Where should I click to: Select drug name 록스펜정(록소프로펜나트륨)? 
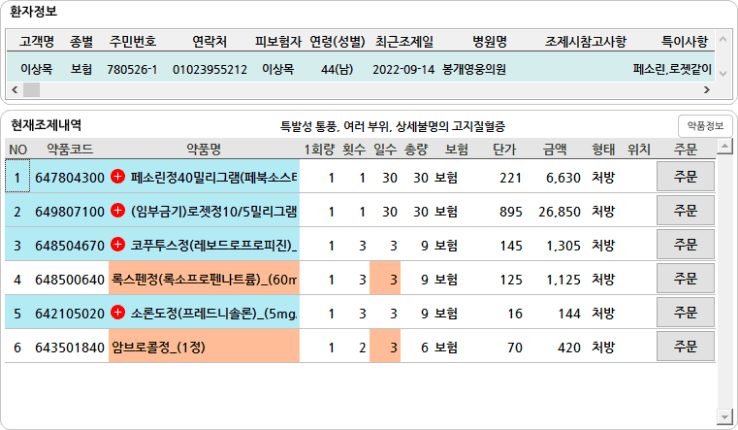click(204, 279)
